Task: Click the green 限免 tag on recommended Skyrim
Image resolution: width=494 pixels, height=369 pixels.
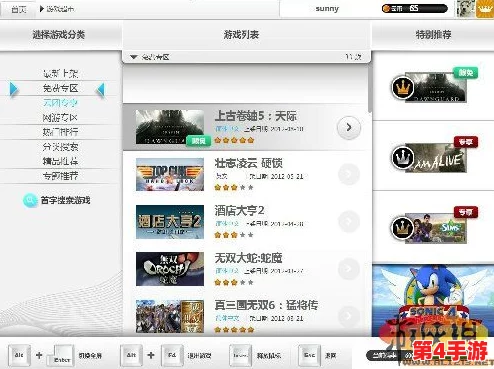Action: click(465, 73)
